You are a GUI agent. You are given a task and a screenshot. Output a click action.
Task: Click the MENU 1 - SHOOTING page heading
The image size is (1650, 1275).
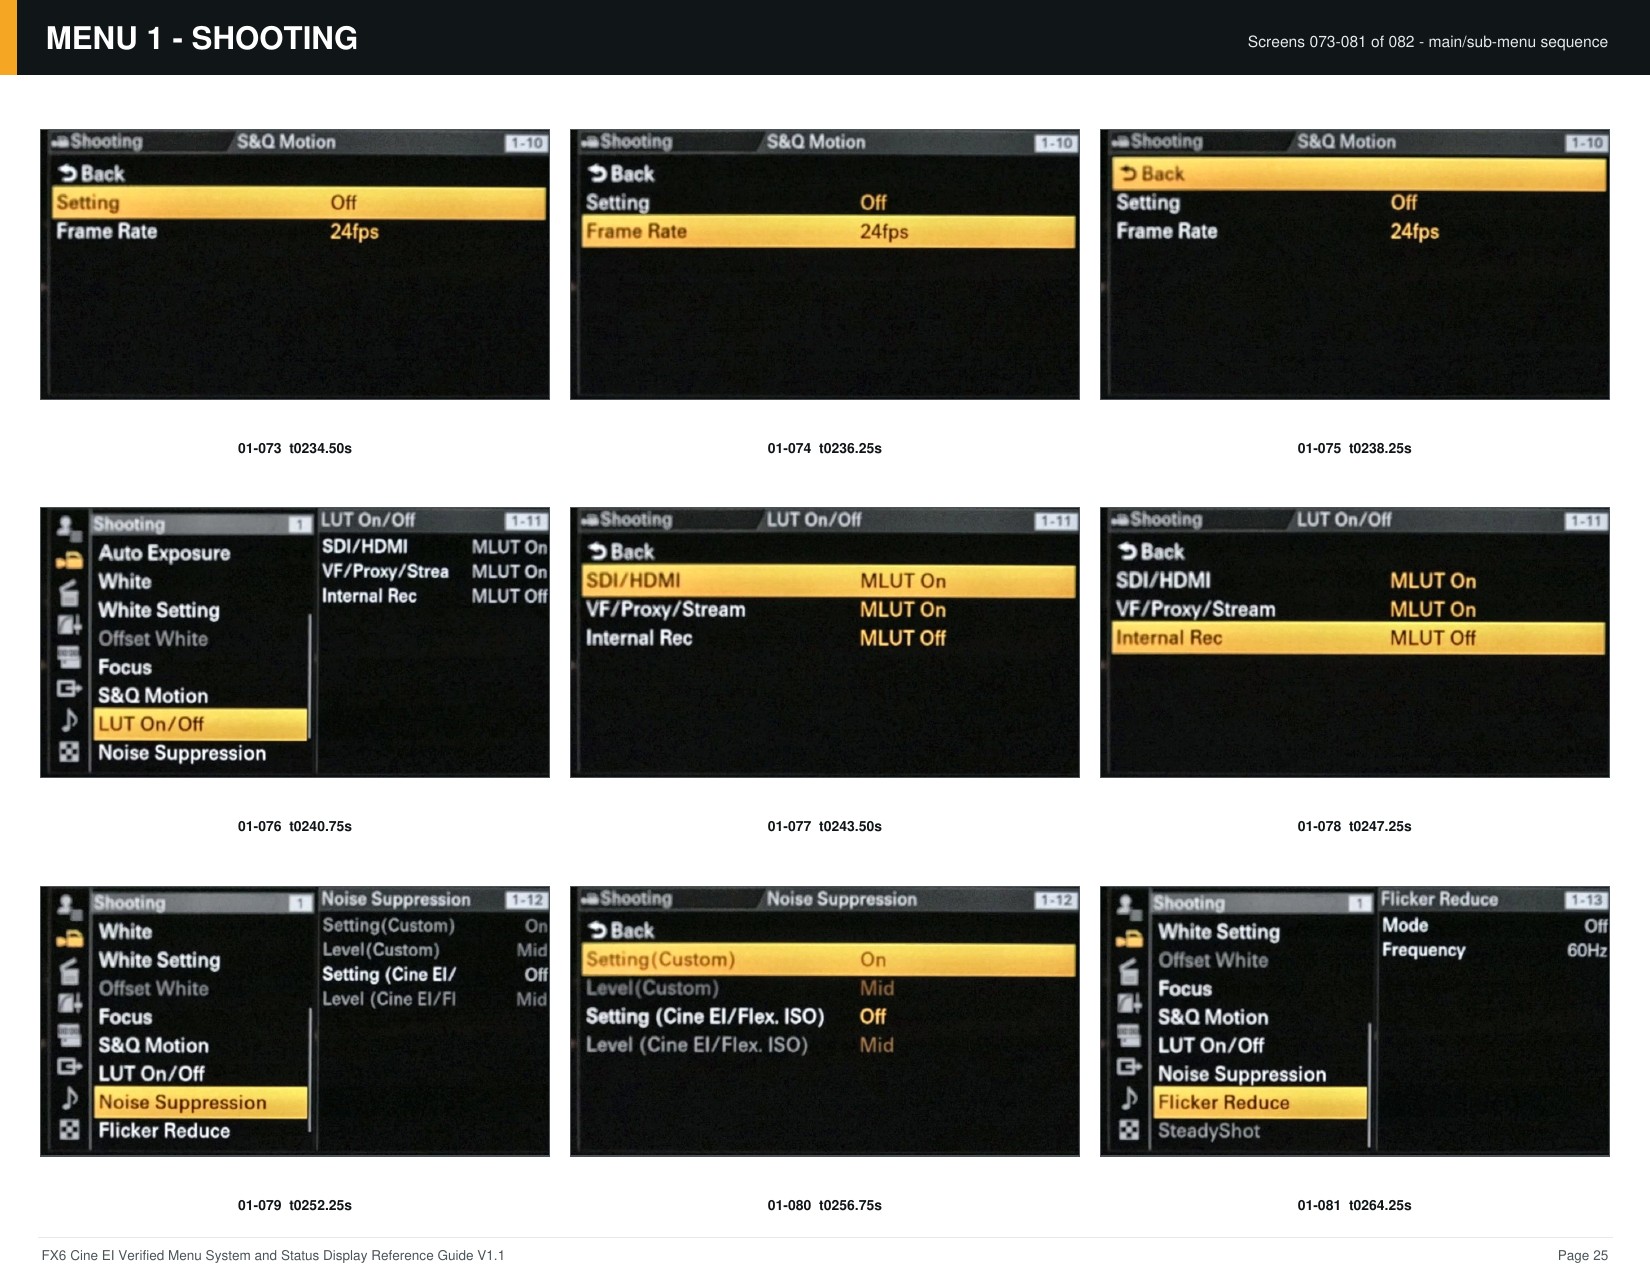(x=202, y=38)
